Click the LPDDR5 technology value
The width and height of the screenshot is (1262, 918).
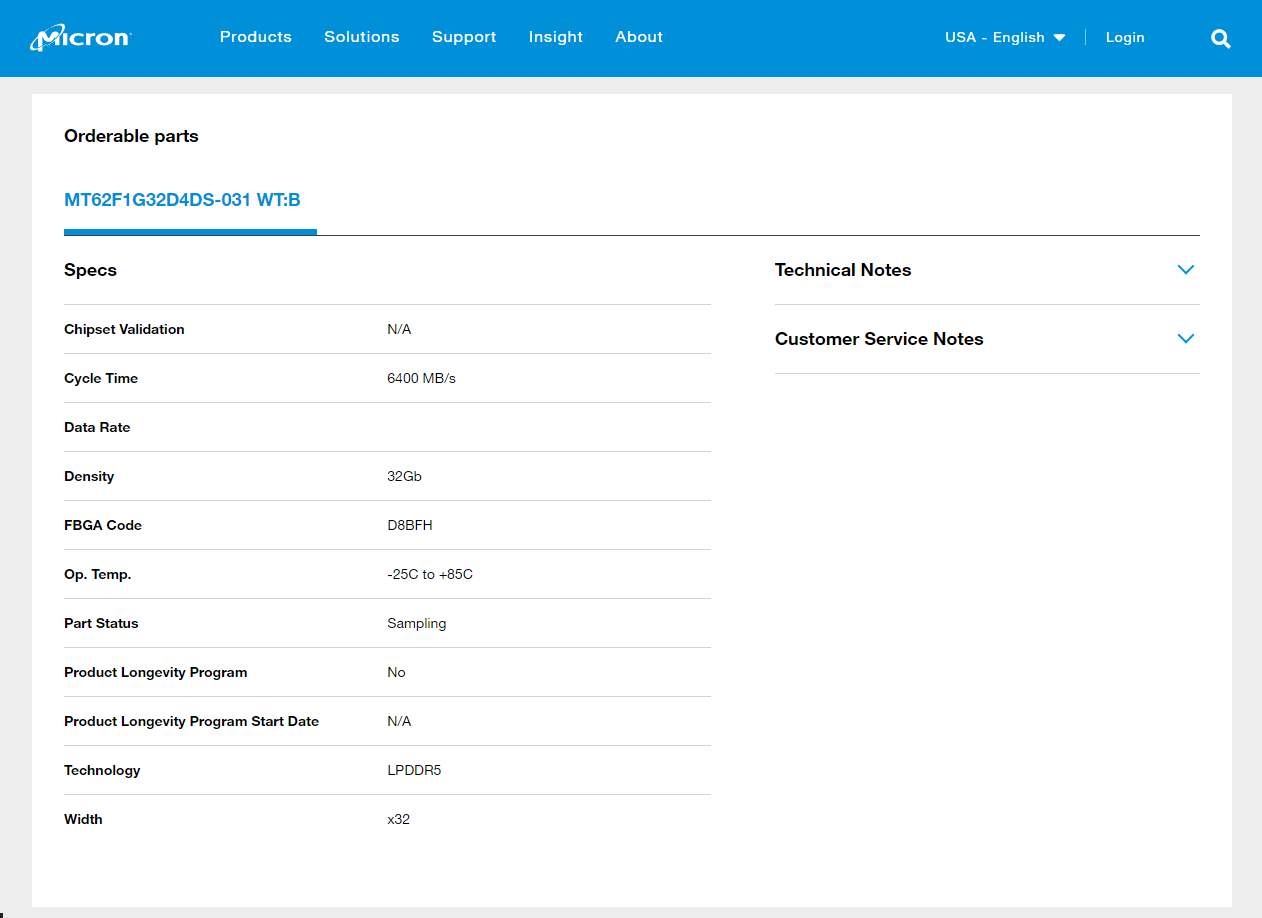414,770
